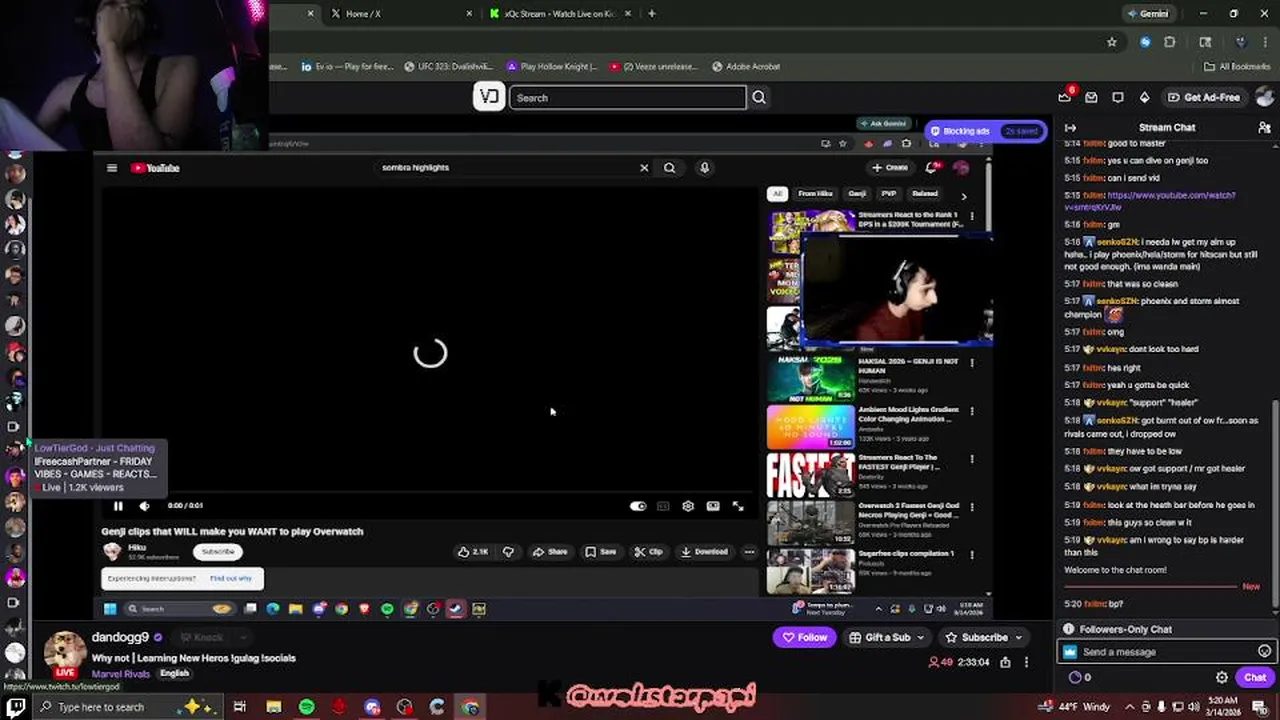Subscribe to the Hiku YouTube channel
1280x720 pixels.
[x=218, y=551]
